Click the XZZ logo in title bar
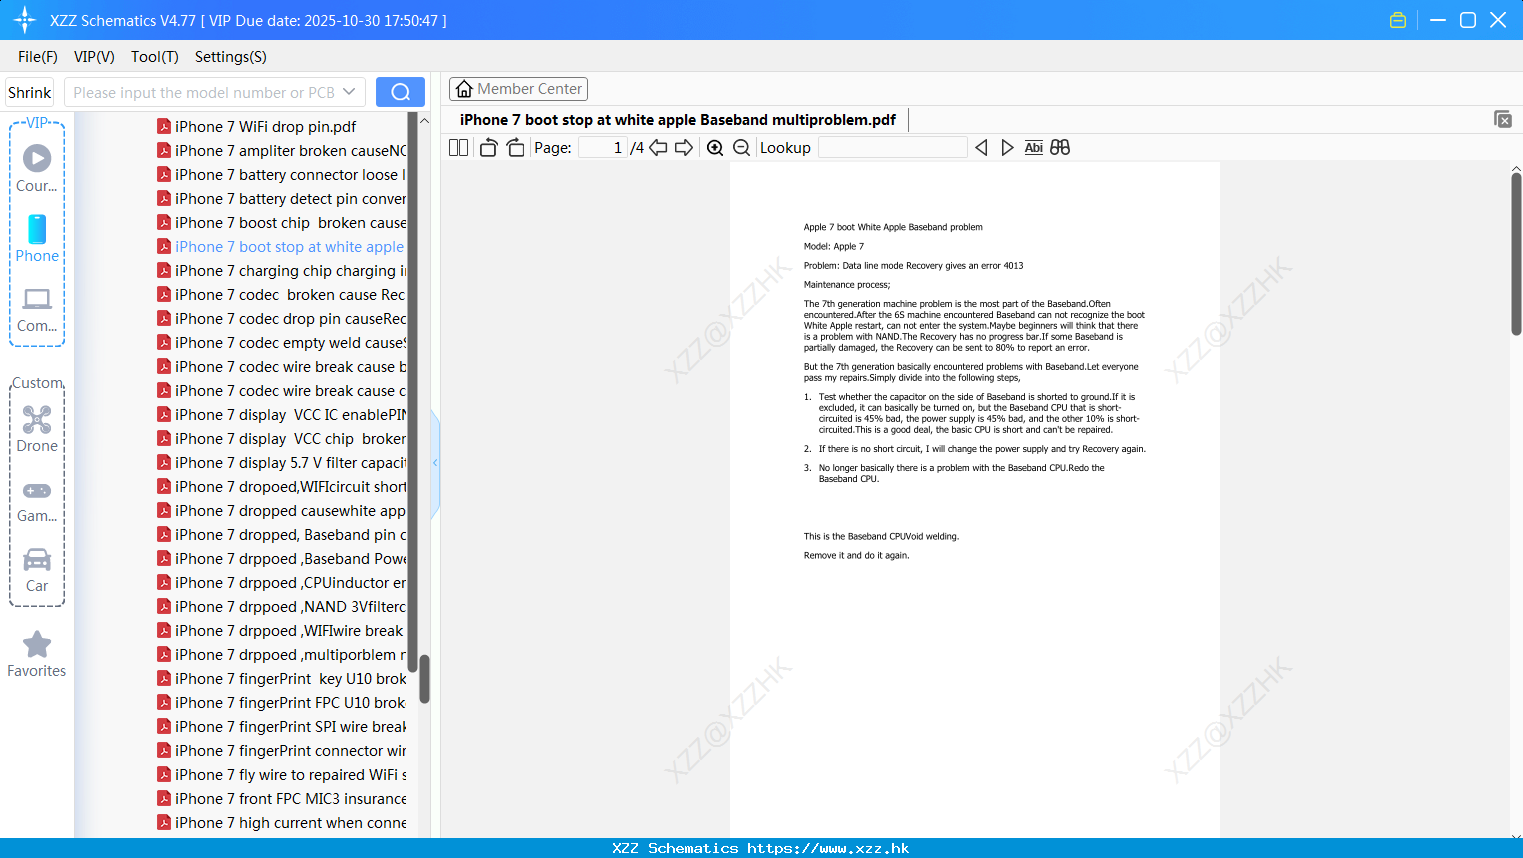The width and height of the screenshot is (1523, 858). [25, 20]
